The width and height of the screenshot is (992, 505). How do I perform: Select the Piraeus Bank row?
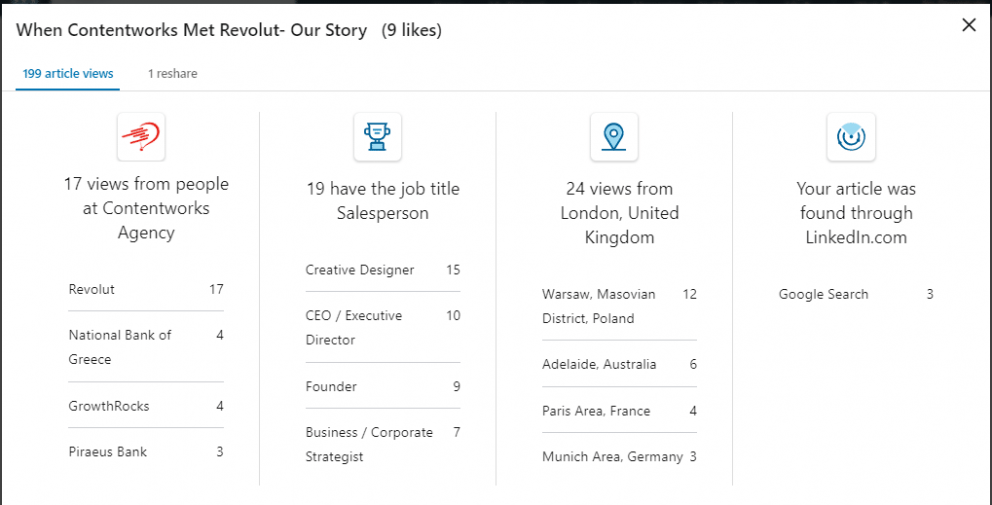pyautogui.click(x=146, y=452)
